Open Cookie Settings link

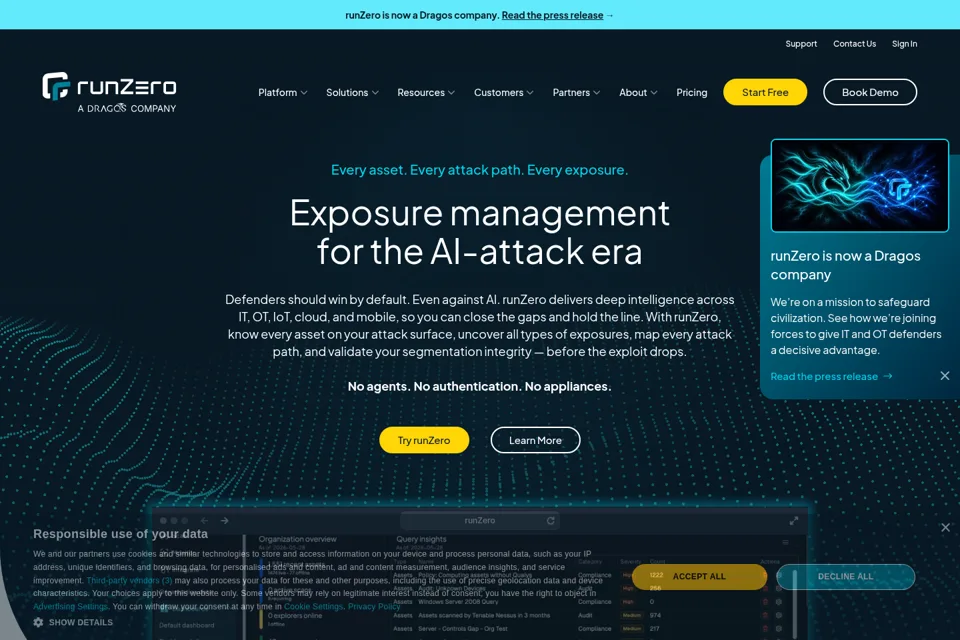(x=313, y=606)
